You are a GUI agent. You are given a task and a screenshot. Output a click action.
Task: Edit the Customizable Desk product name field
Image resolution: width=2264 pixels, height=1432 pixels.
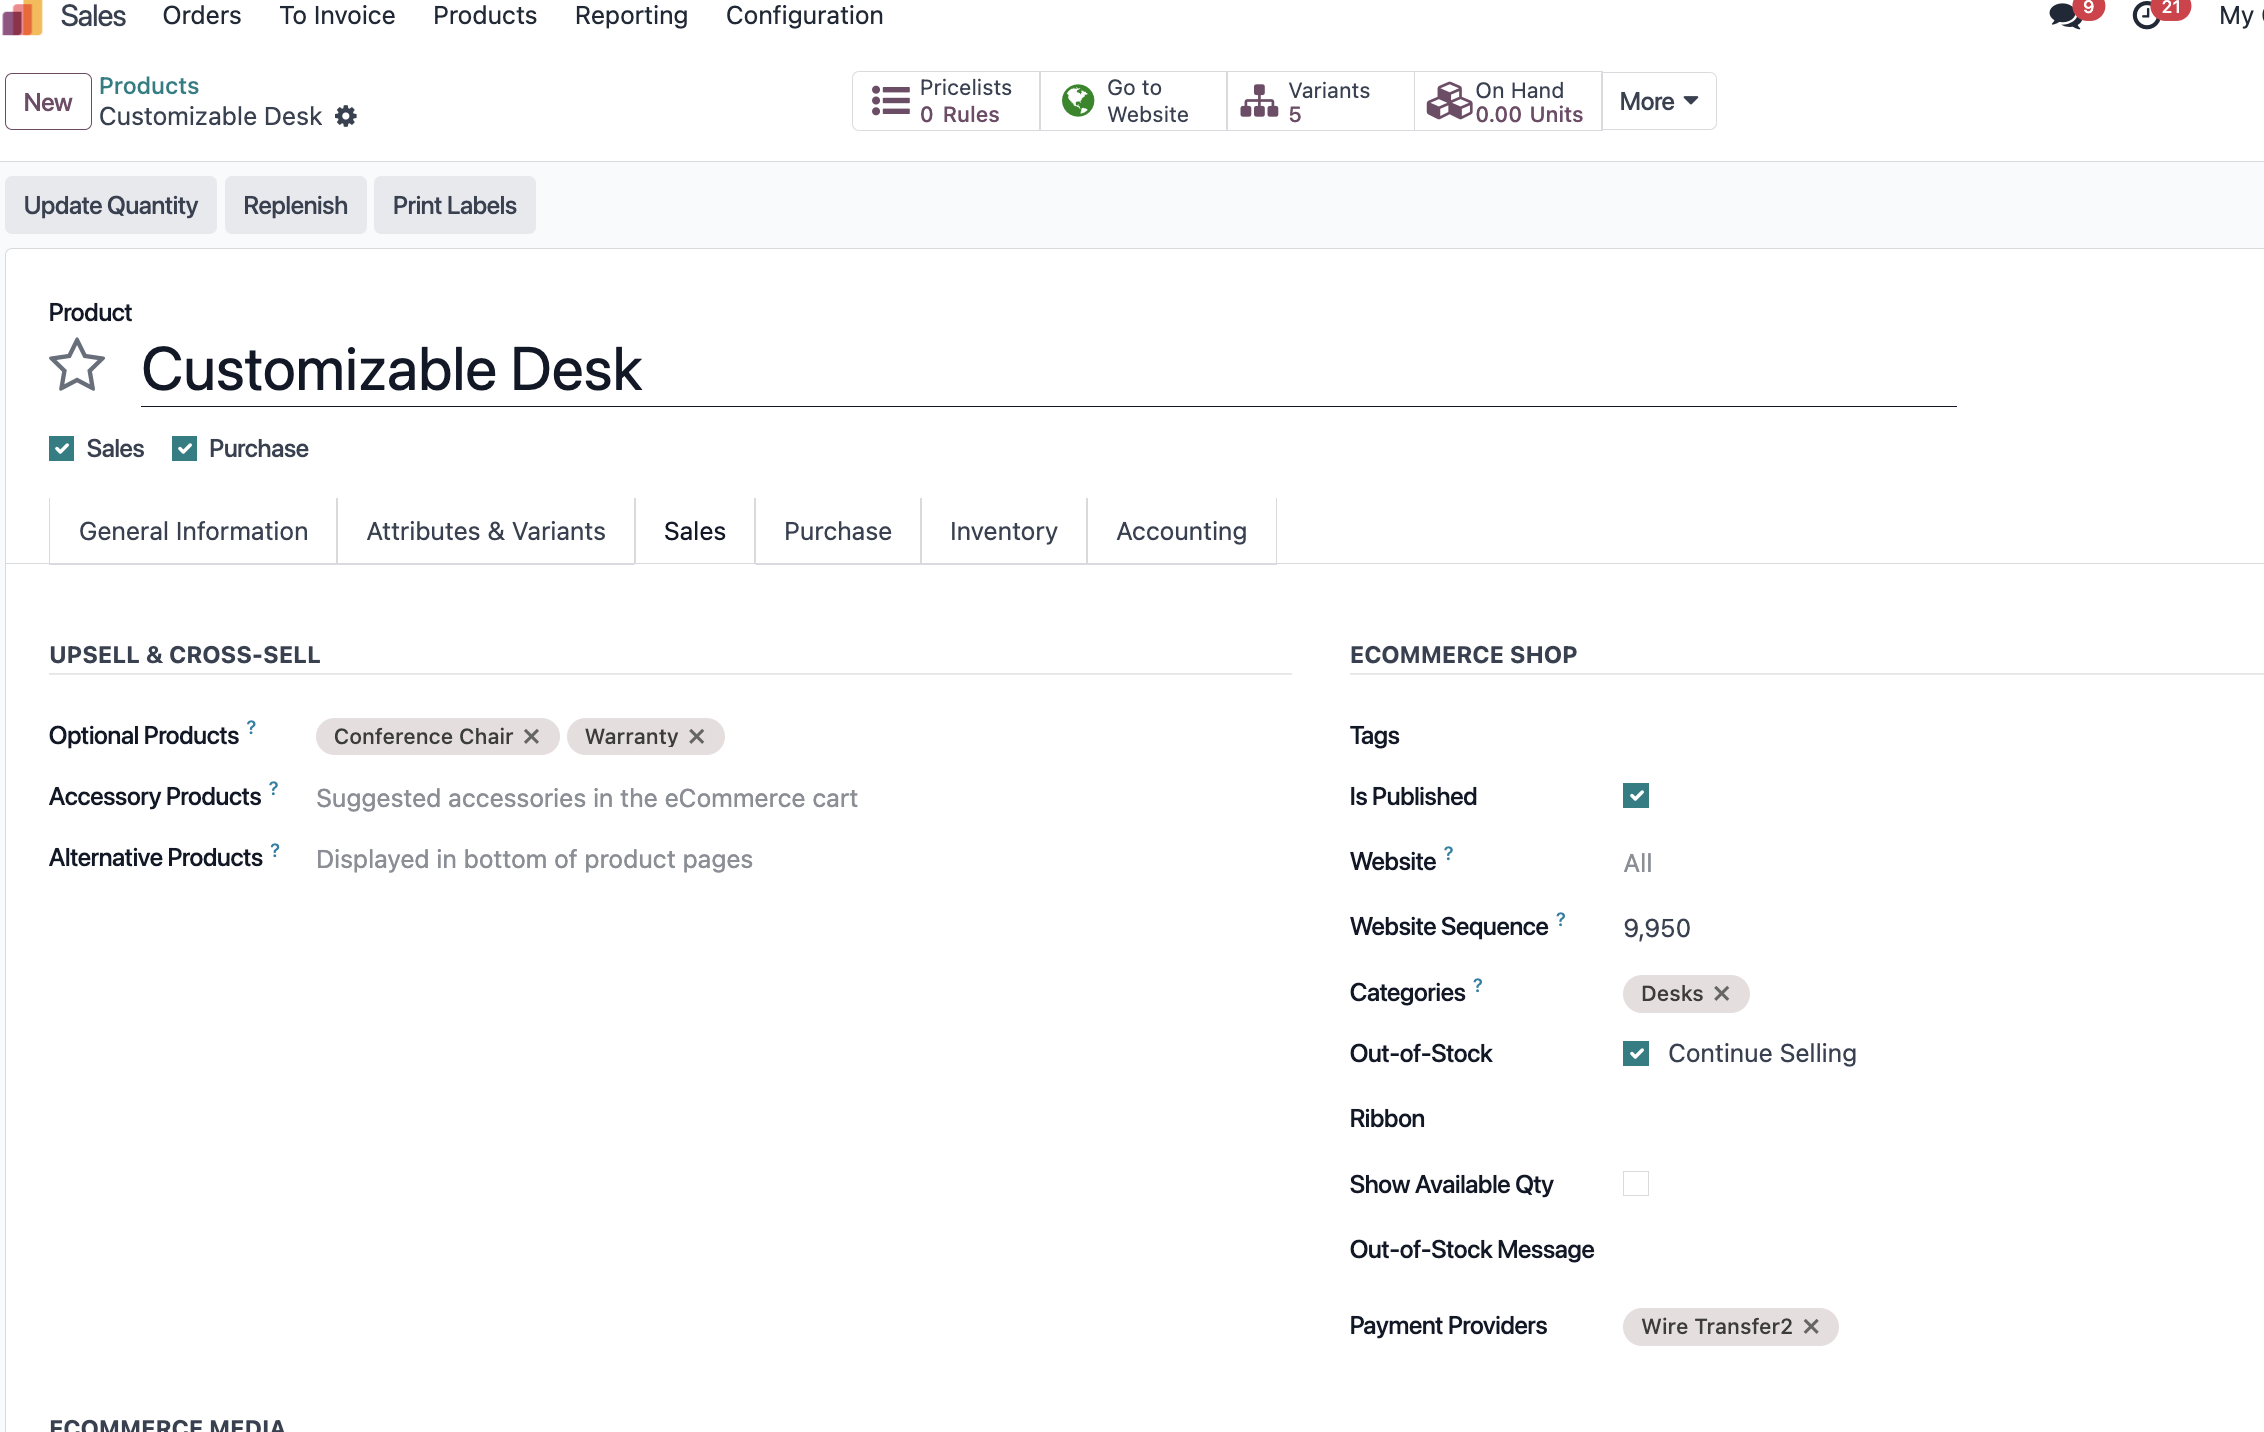coord(1049,369)
